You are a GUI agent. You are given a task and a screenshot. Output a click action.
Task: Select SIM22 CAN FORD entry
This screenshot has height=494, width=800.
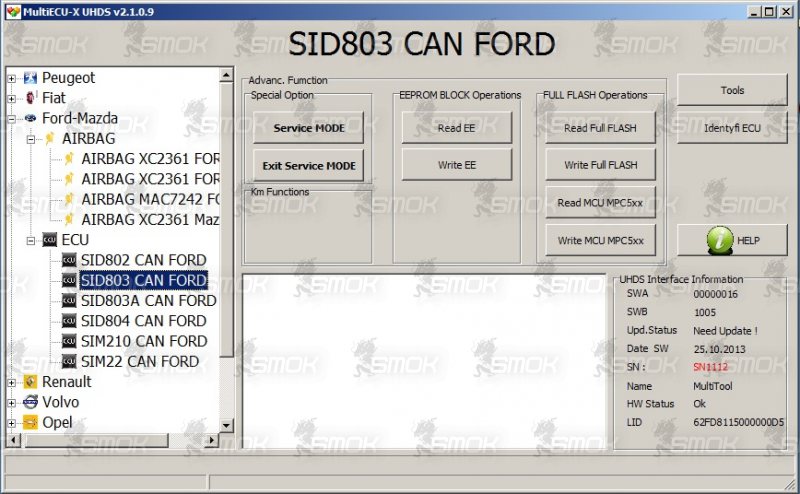pos(140,362)
